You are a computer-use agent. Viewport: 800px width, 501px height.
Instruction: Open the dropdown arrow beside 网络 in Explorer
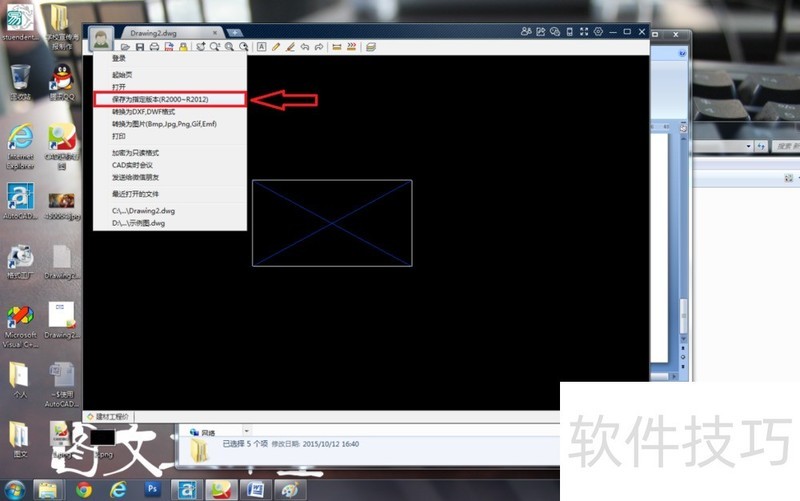246,431
